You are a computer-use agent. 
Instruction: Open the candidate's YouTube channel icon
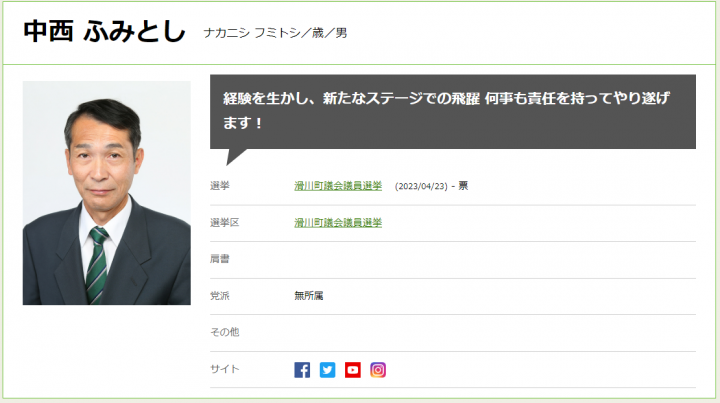tap(353, 370)
